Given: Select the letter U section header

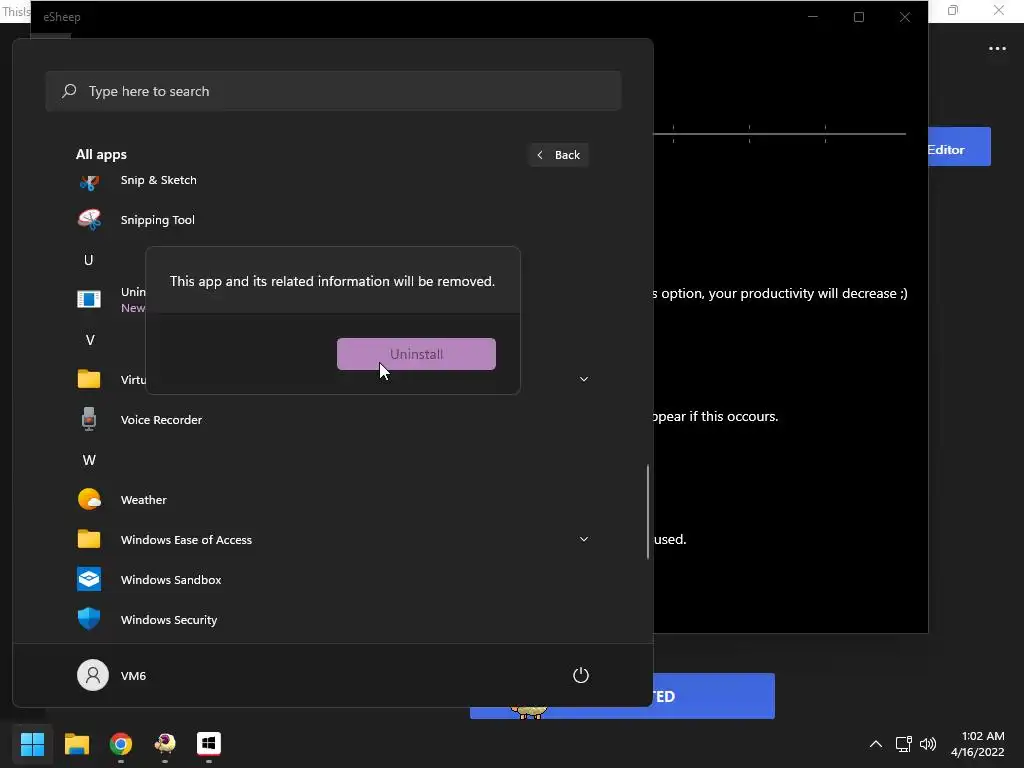Looking at the screenshot, I should click(x=89, y=260).
